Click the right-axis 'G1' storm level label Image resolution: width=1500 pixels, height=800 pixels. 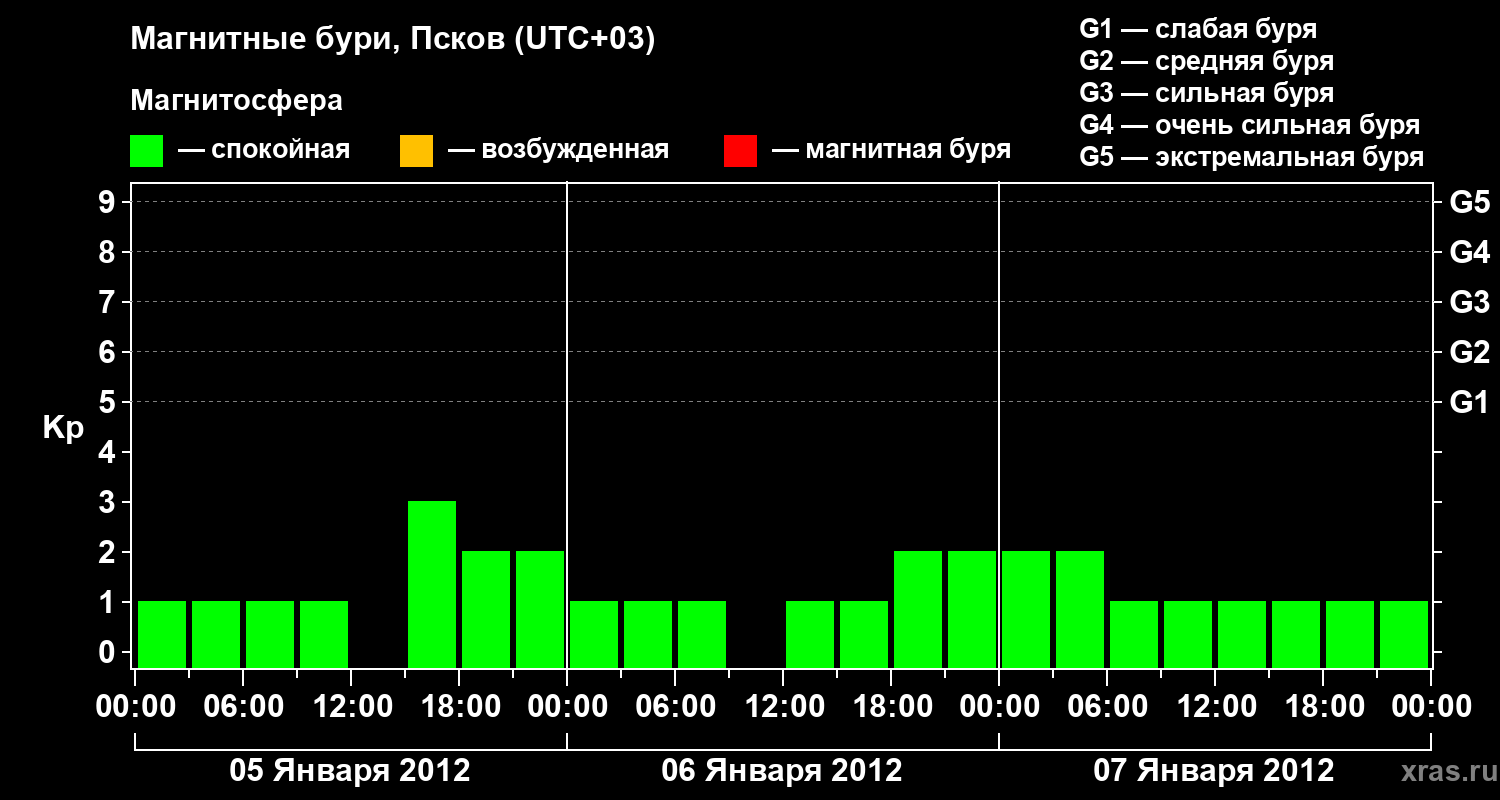pos(1470,402)
